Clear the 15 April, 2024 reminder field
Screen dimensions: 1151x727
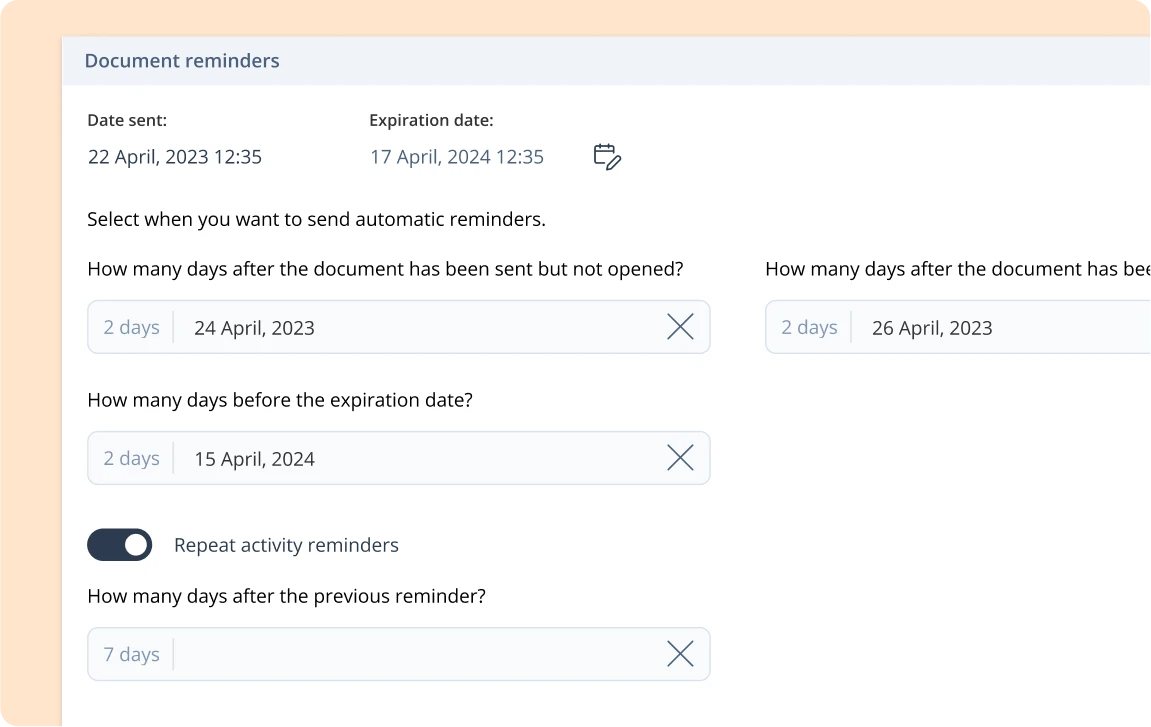(680, 457)
